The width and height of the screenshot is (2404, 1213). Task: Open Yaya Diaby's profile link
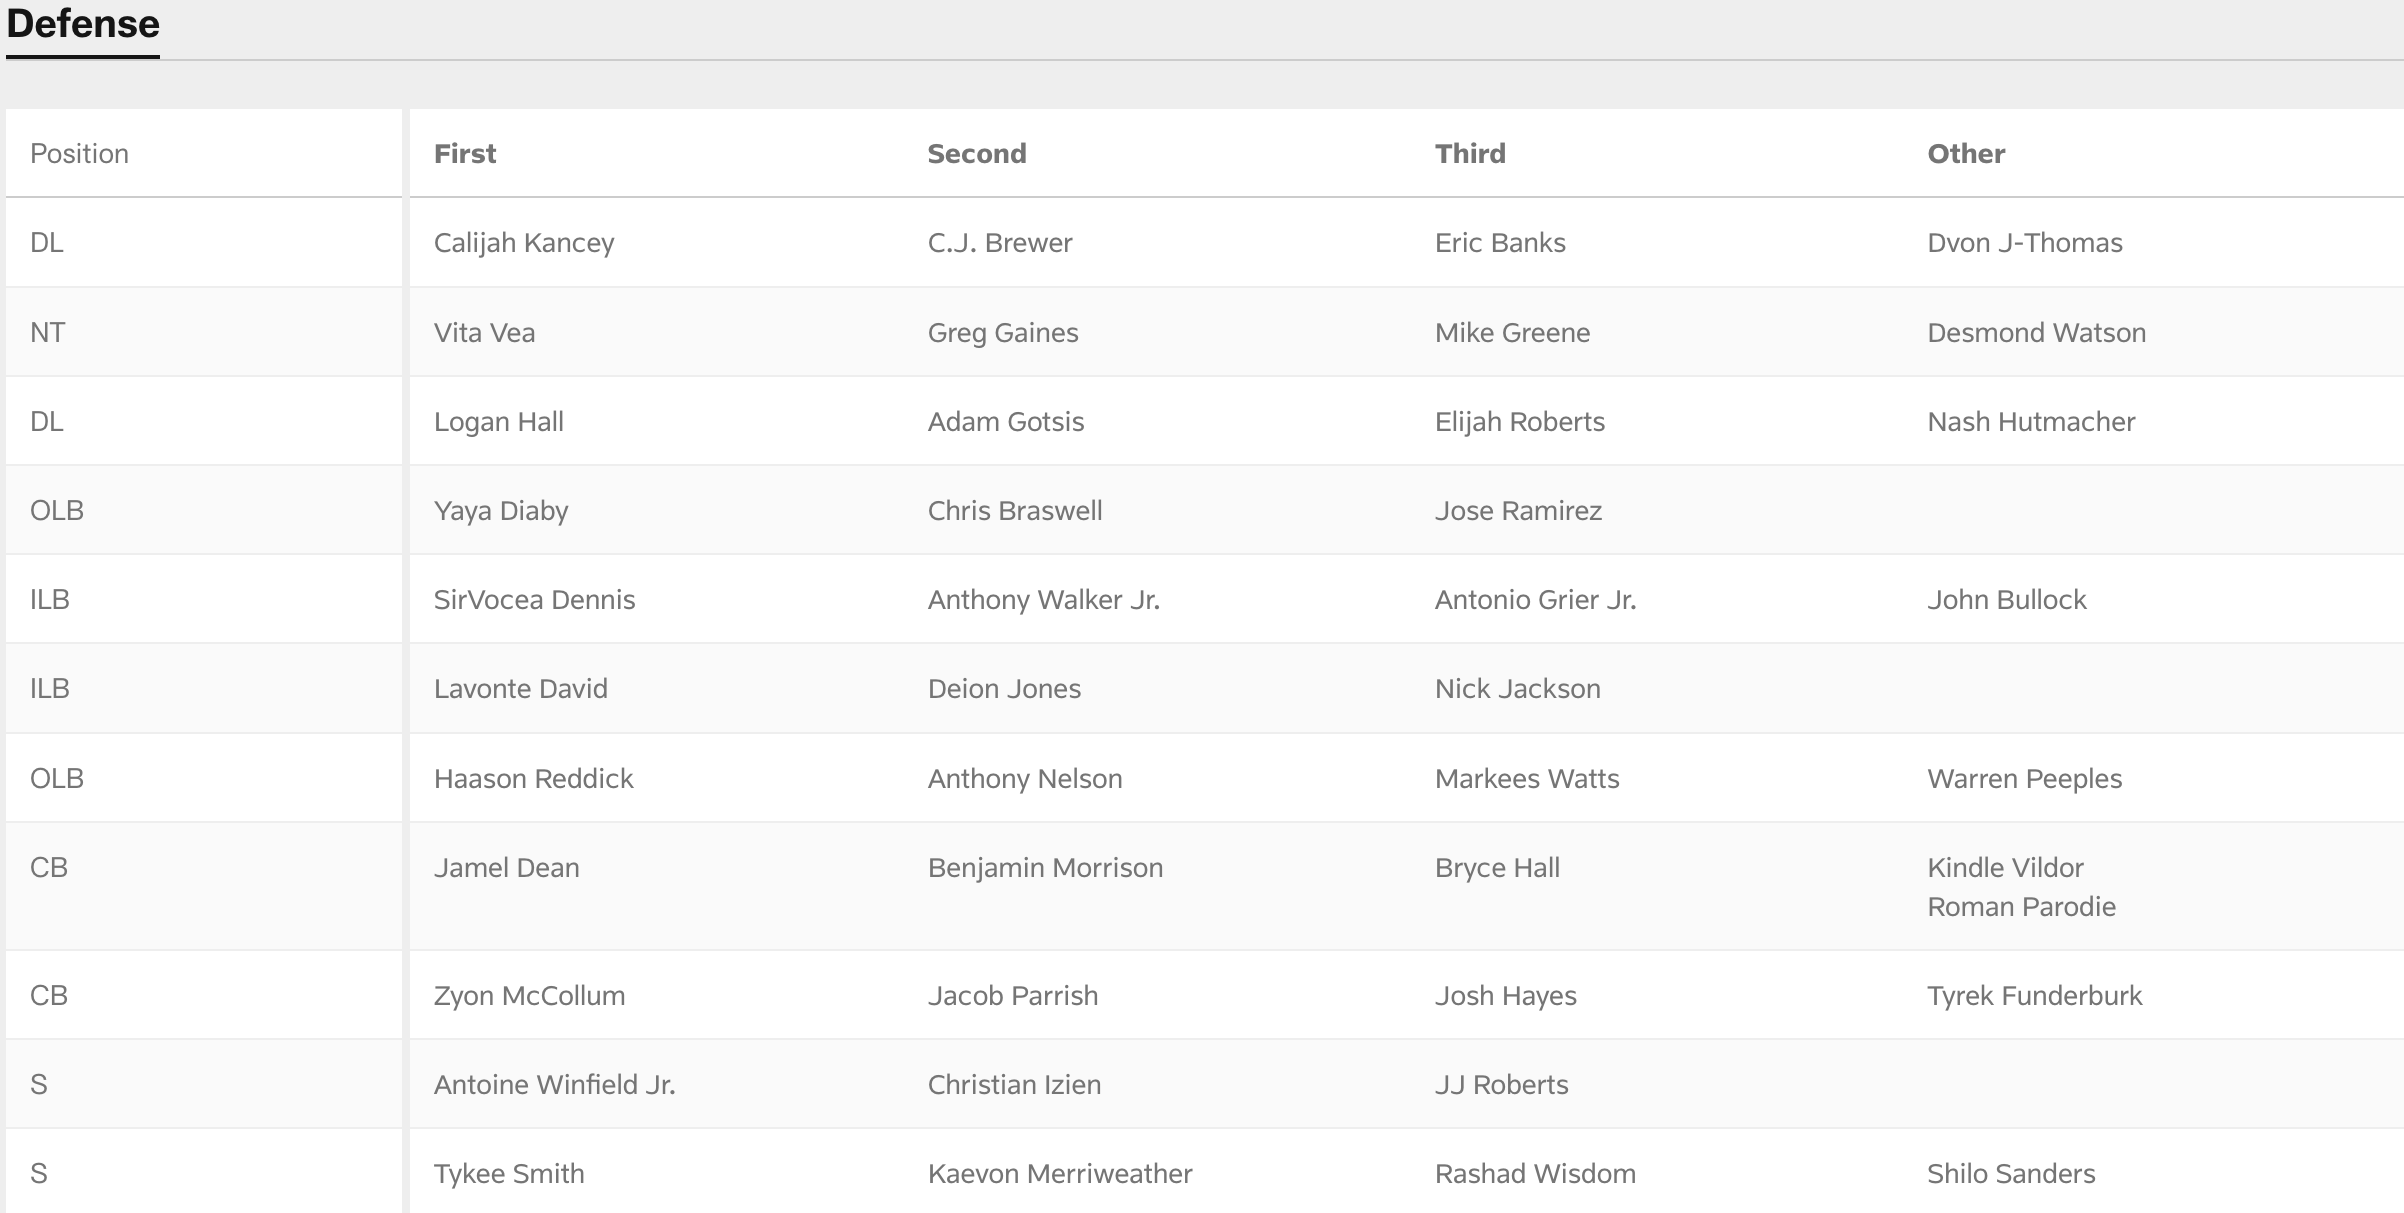click(500, 511)
